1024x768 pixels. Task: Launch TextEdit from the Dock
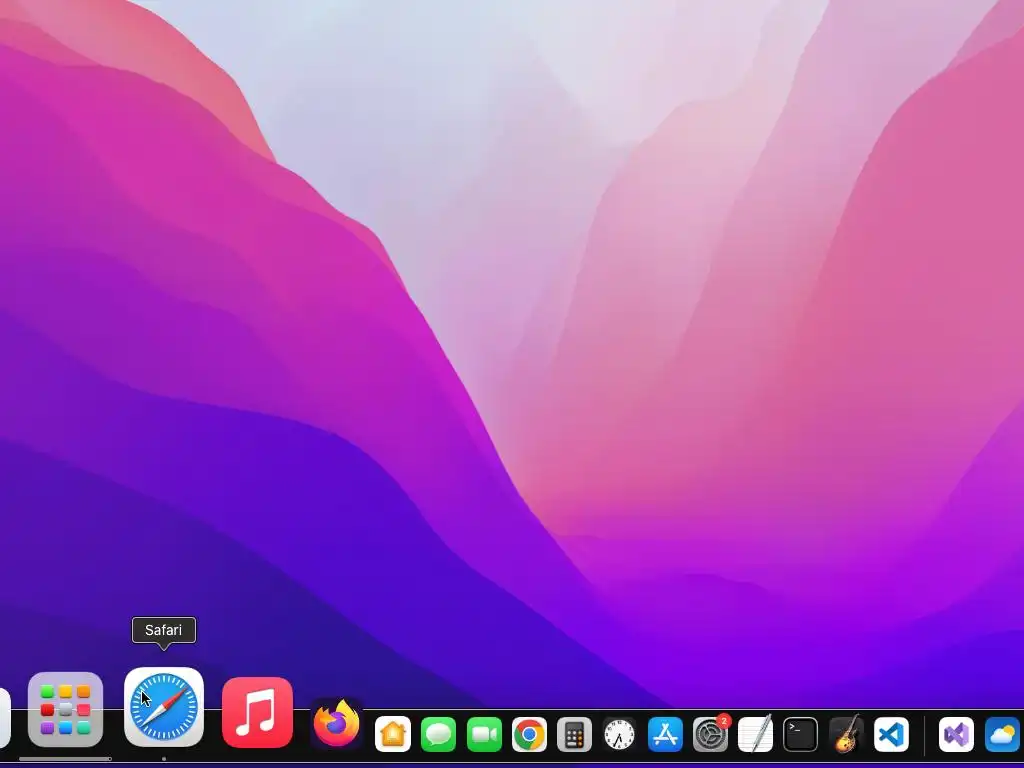755,734
